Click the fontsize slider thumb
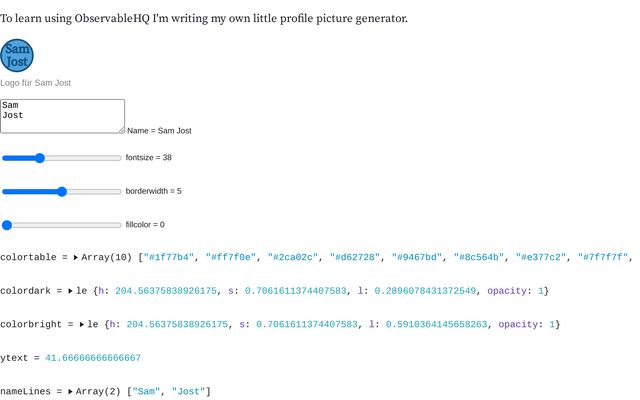The image size is (640, 400). click(x=40, y=158)
